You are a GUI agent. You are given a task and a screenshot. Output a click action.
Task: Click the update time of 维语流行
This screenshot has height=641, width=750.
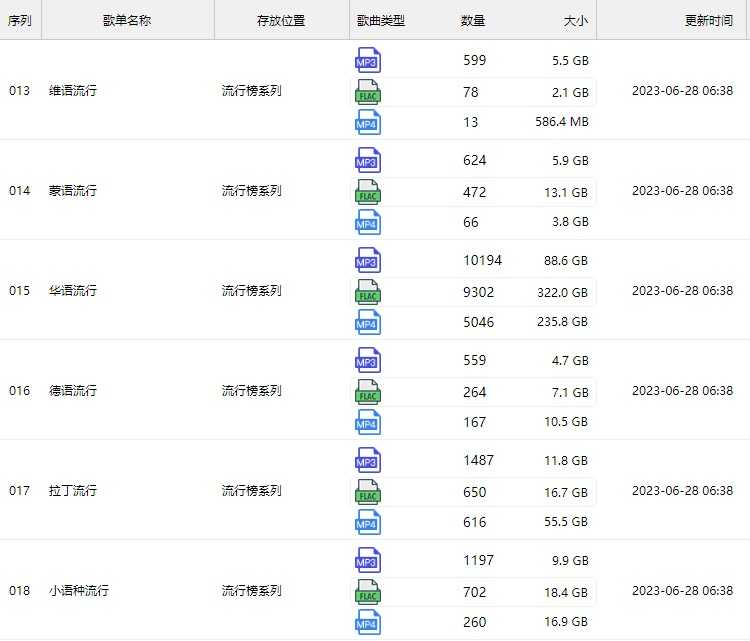(683, 90)
